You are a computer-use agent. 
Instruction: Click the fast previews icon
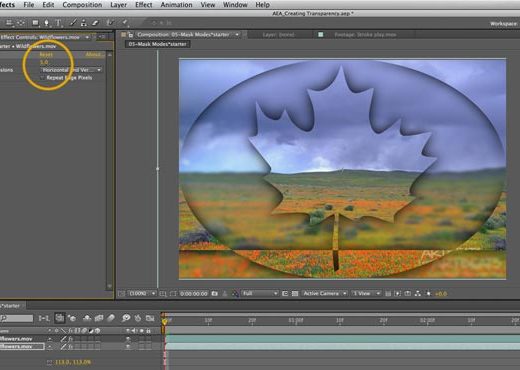pyautogui.click(x=398, y=294)
